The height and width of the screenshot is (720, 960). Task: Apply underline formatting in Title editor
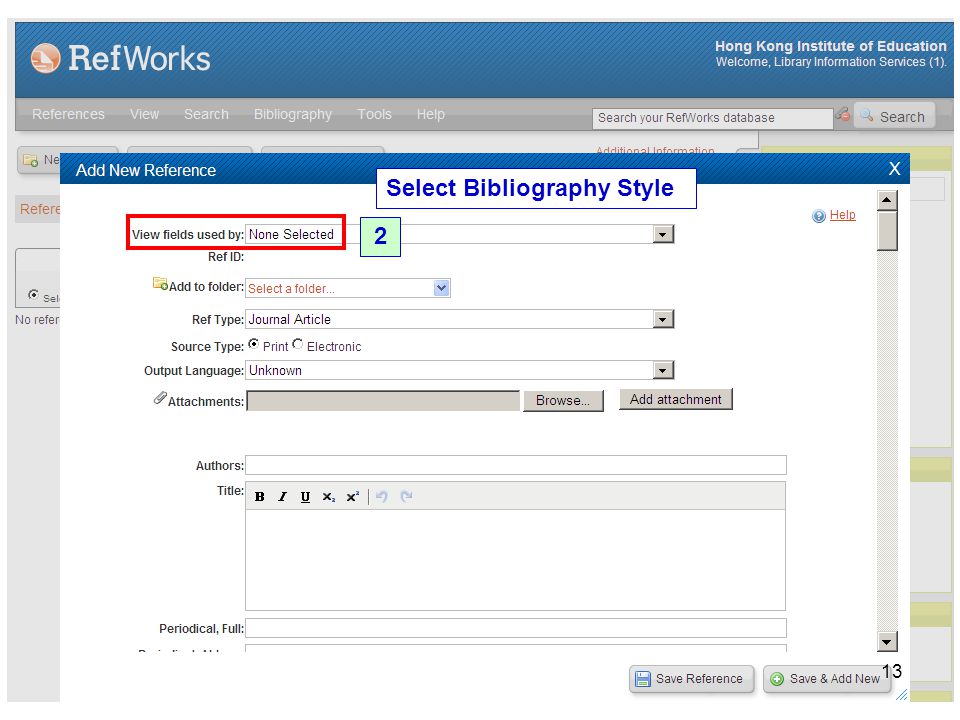(305, 497)
